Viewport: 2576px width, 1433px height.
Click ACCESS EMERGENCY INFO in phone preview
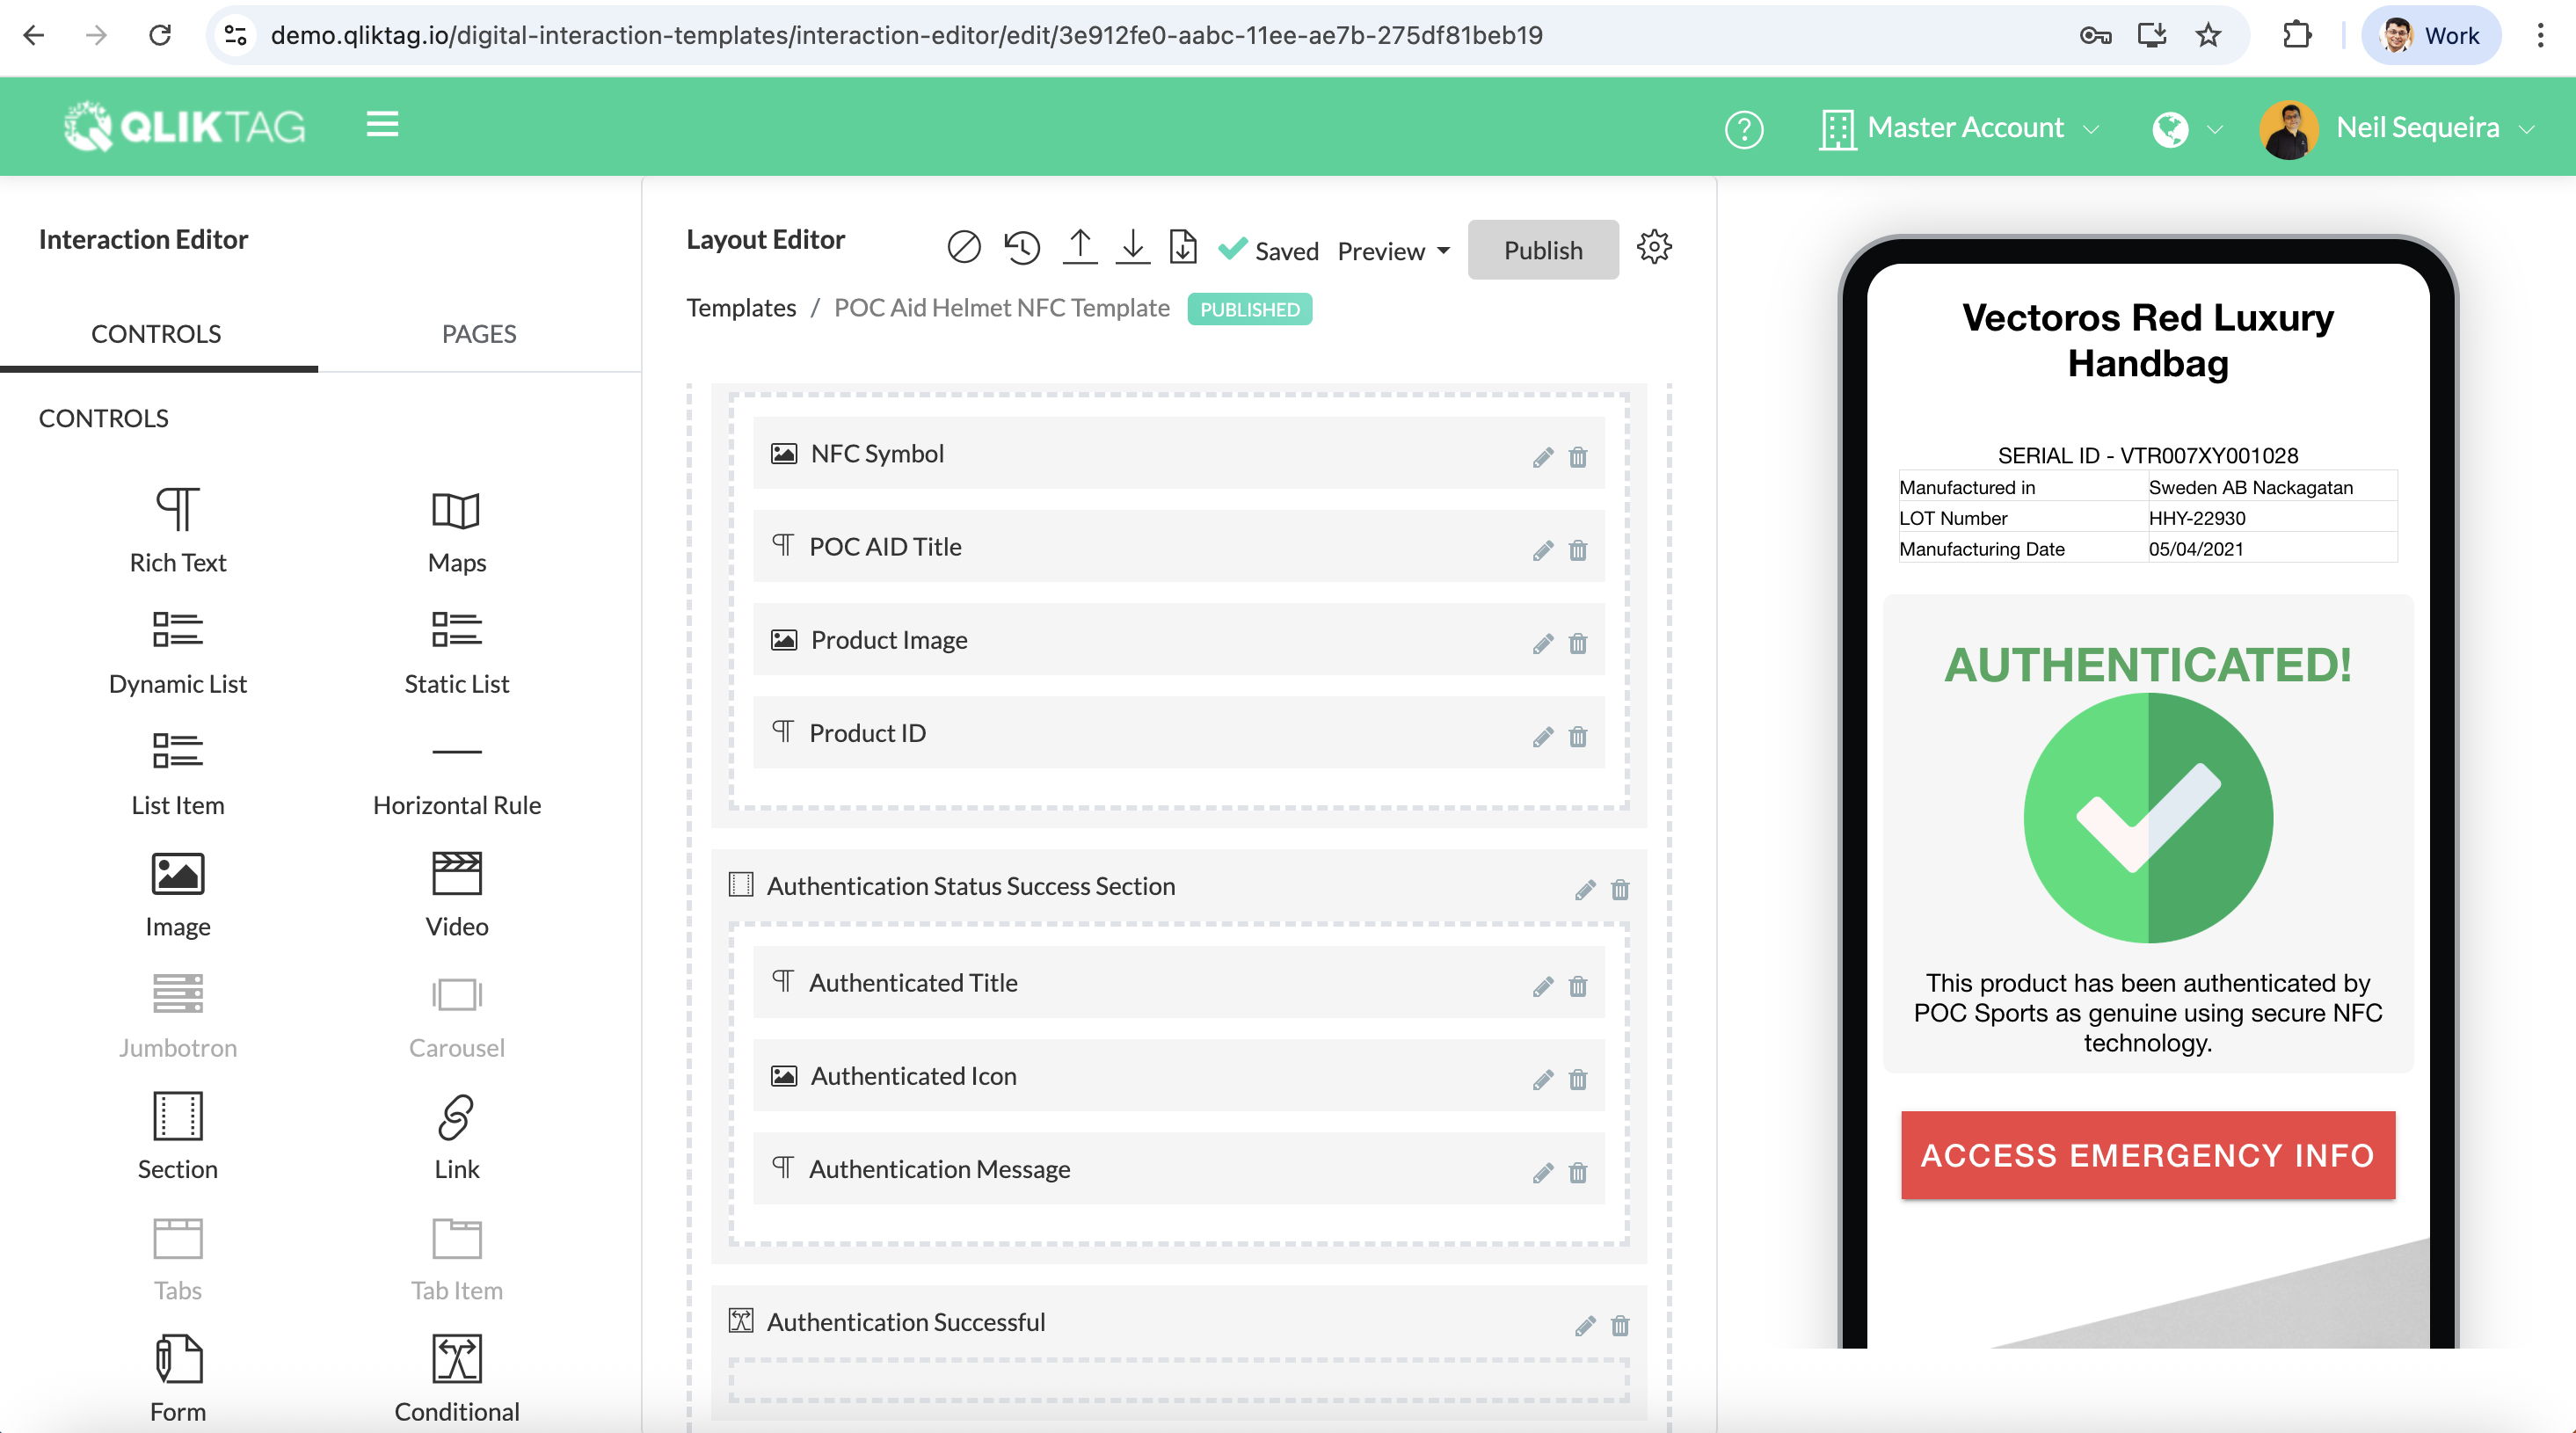pos(2147,1155)
